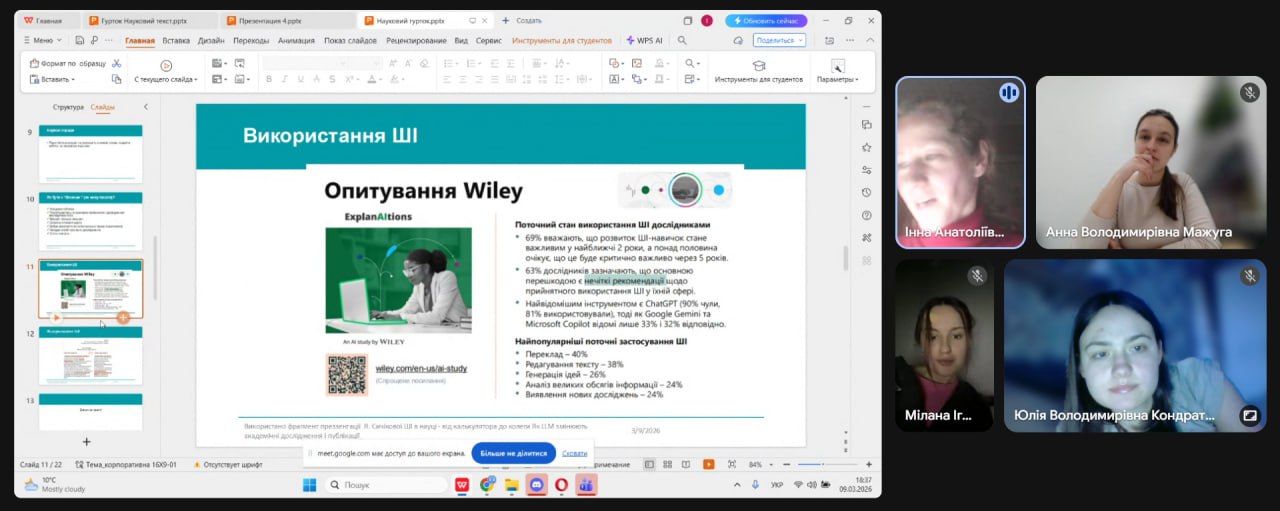1280x511 pixels.
Task: Click the Більше не ділитися button
Action: coord(513,453)
